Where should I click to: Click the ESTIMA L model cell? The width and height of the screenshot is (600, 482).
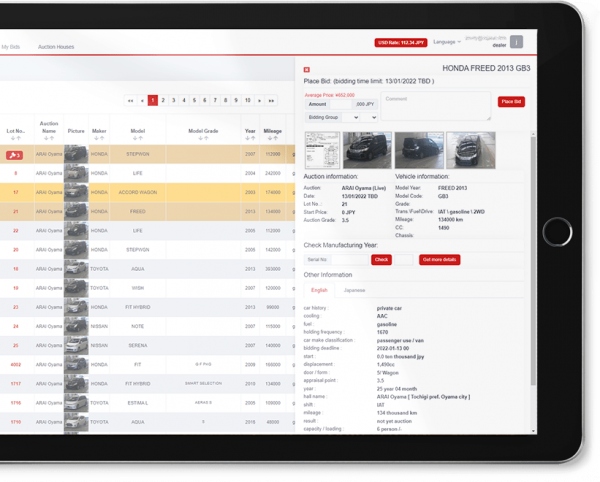pos(138,403)
